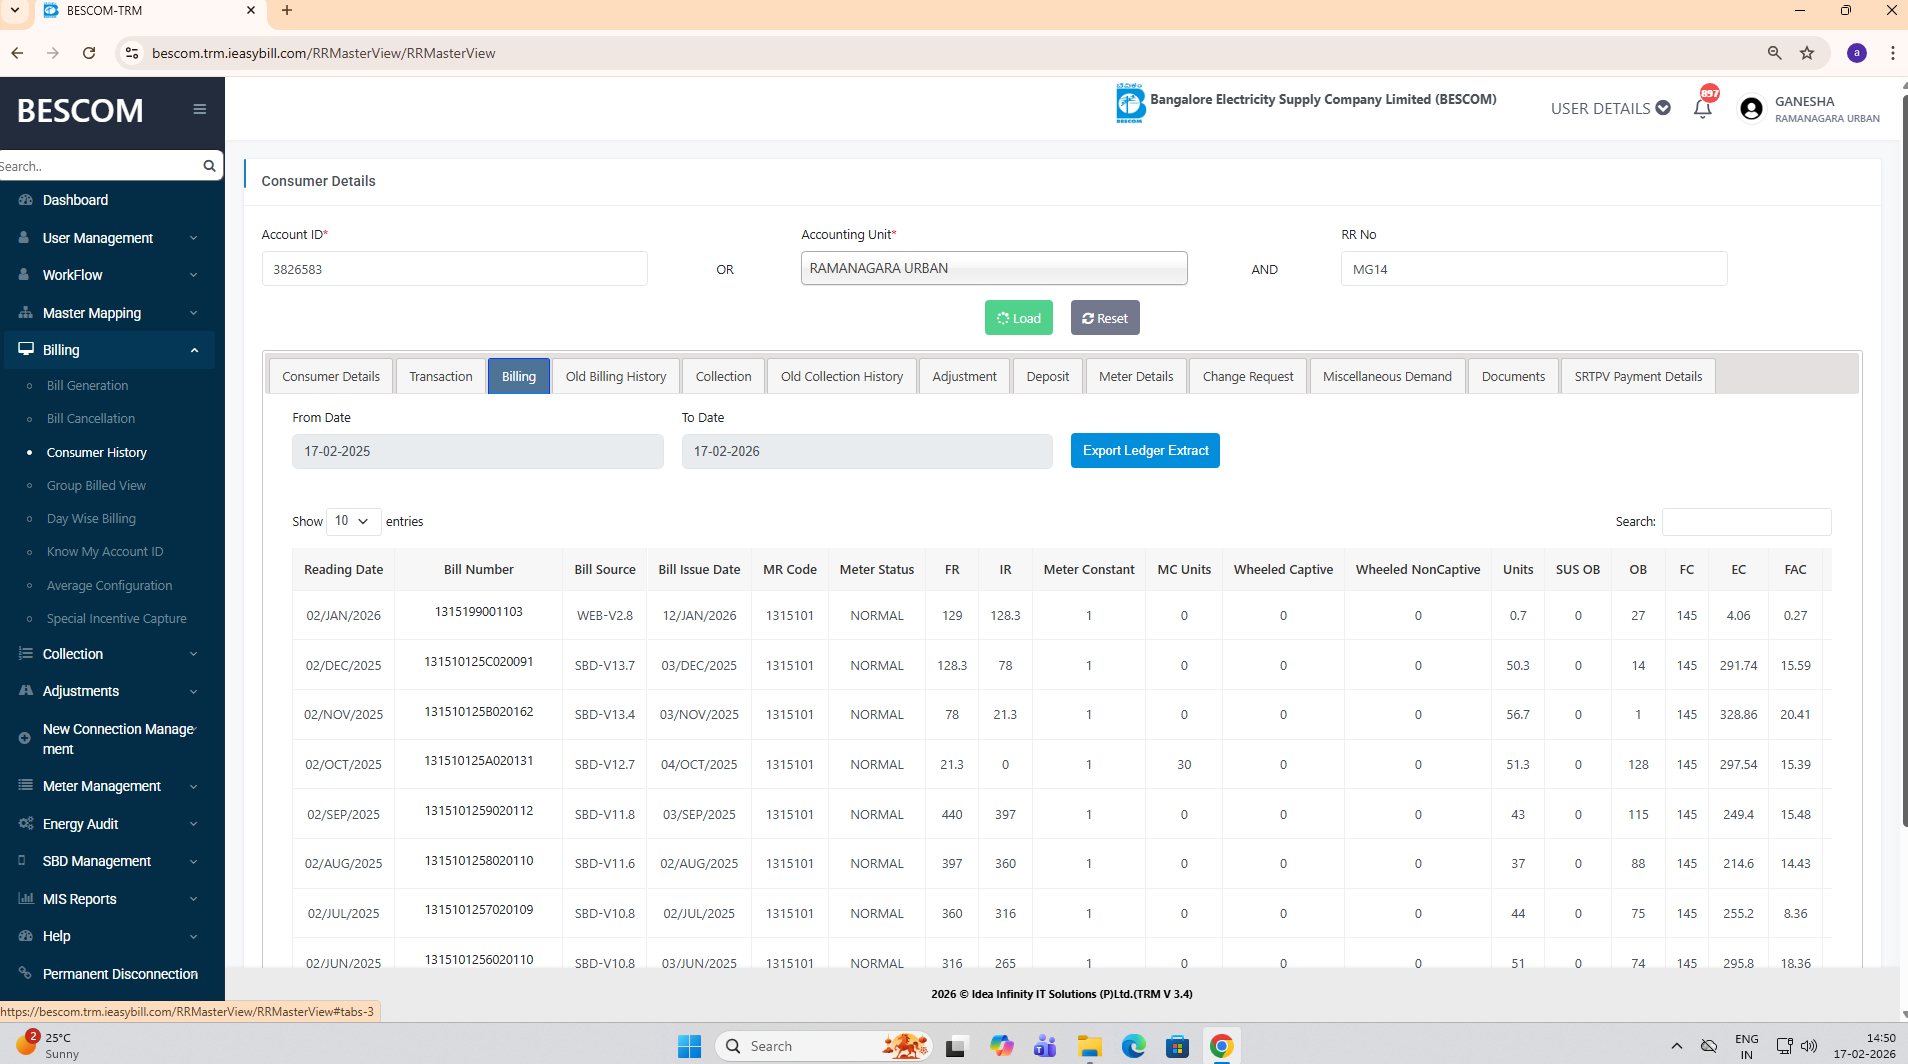Click the Windows Start button
Screen dimensions: 1908x1064
689,1046
